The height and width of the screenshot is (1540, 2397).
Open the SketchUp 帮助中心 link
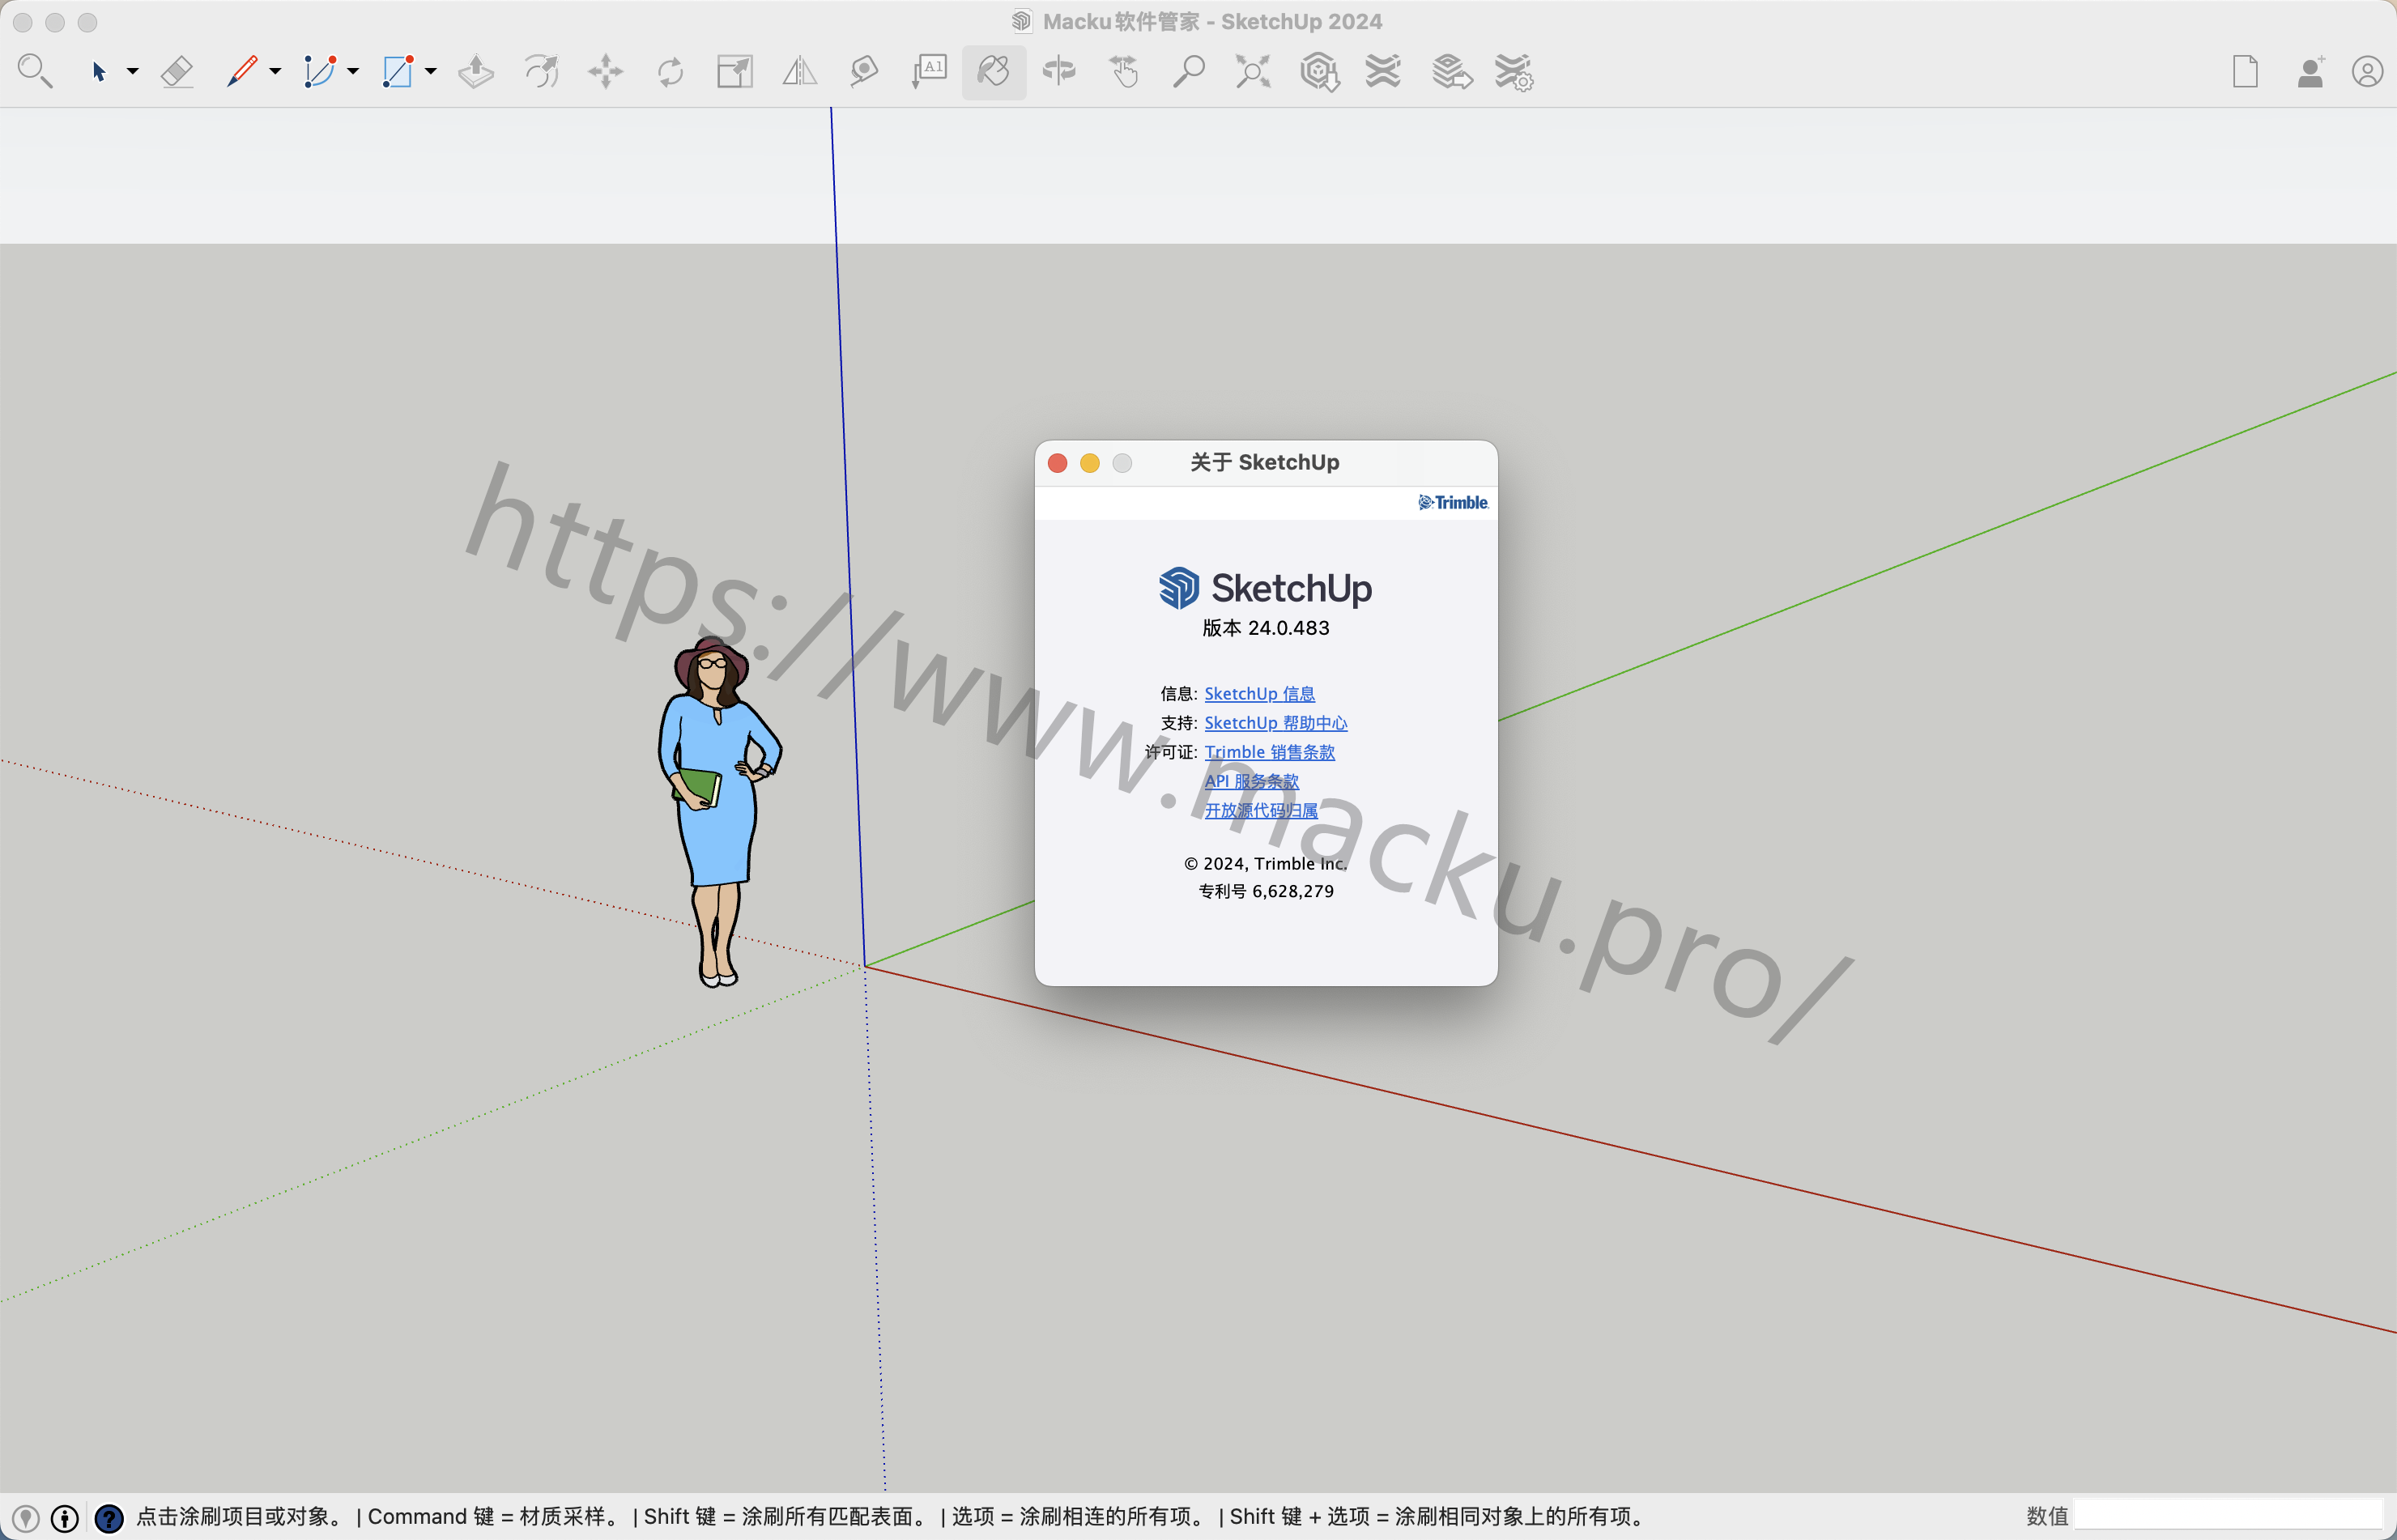tap(1276, 722)
